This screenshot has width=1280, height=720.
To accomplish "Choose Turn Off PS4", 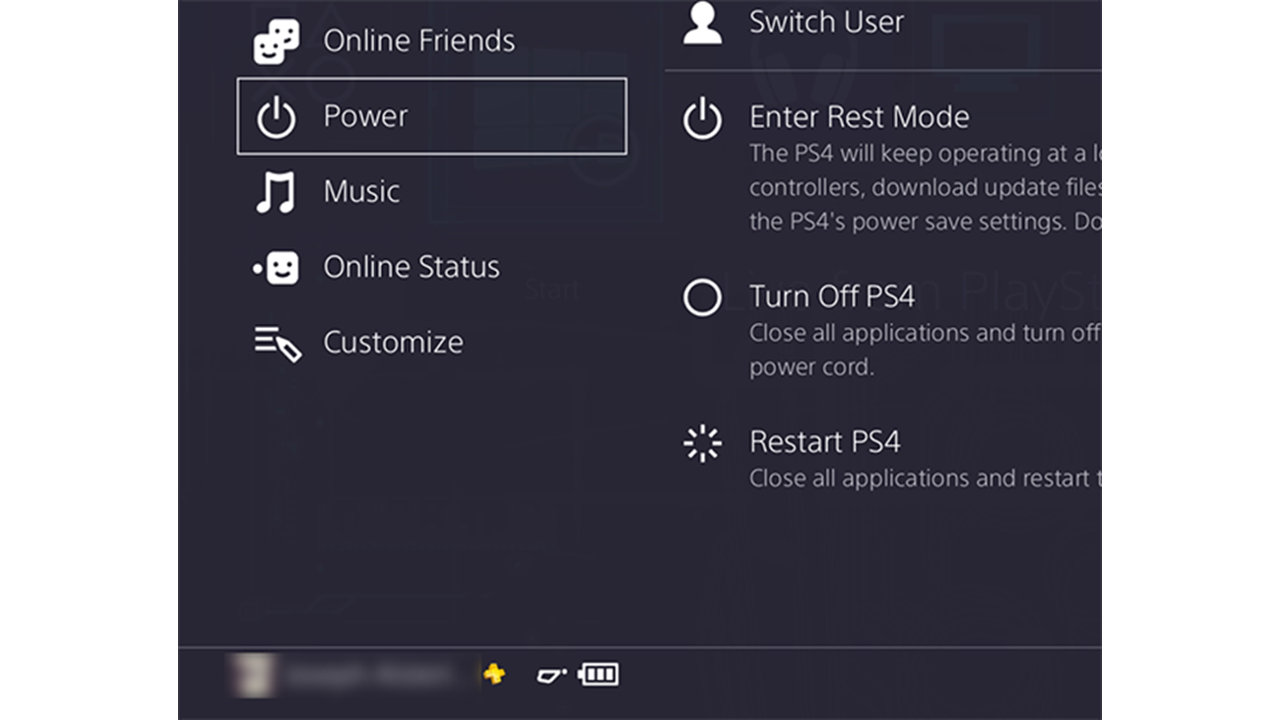I will tap(832, 296).
